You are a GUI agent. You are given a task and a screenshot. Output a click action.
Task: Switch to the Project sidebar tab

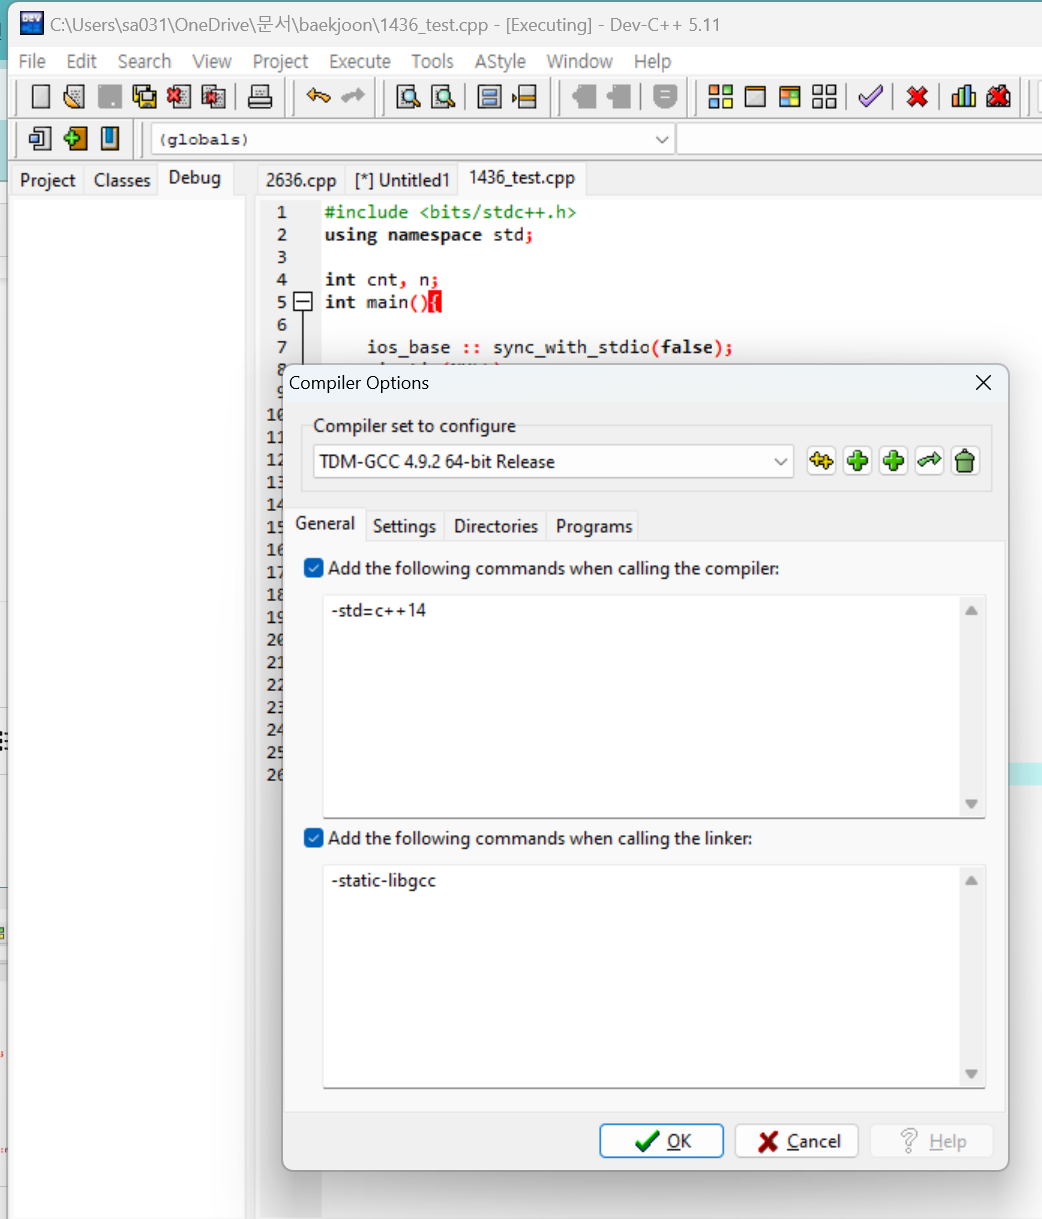tap(48, 180)
